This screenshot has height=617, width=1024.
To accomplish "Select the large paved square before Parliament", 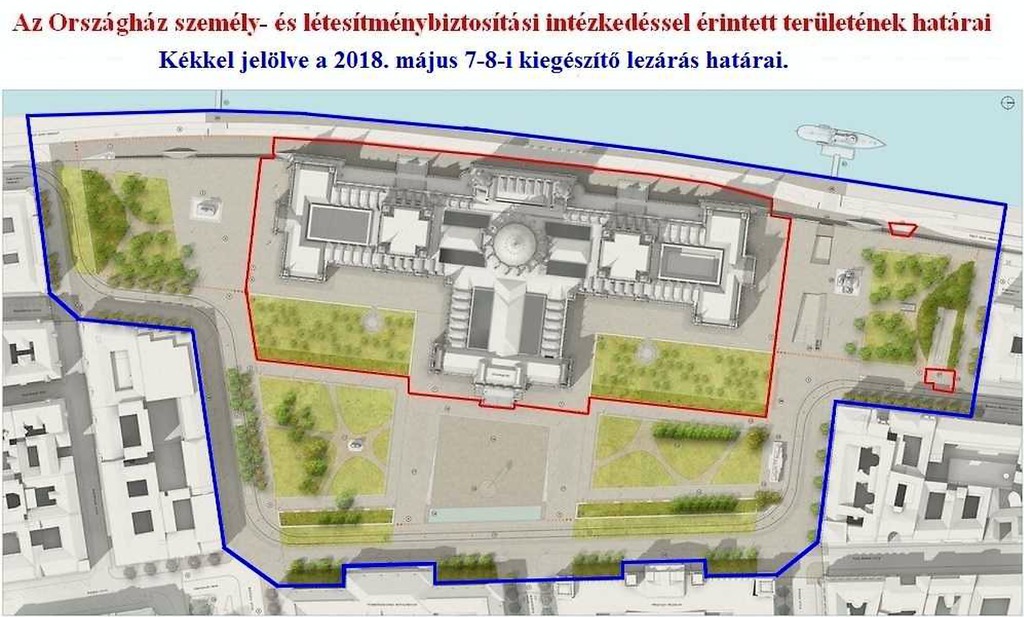I will 490,459.
